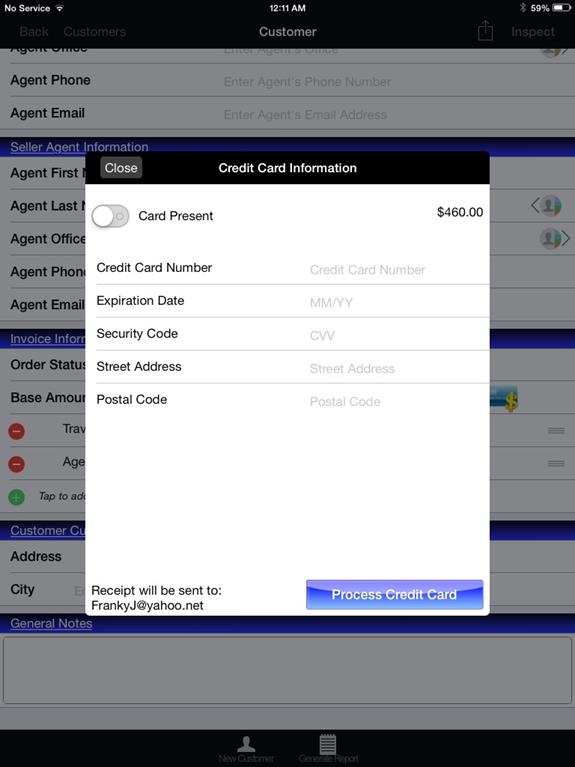Viewport: 575px width, 767px height.
Task: Tap contact icon with right chevron
Action: (x=554, y=239)
